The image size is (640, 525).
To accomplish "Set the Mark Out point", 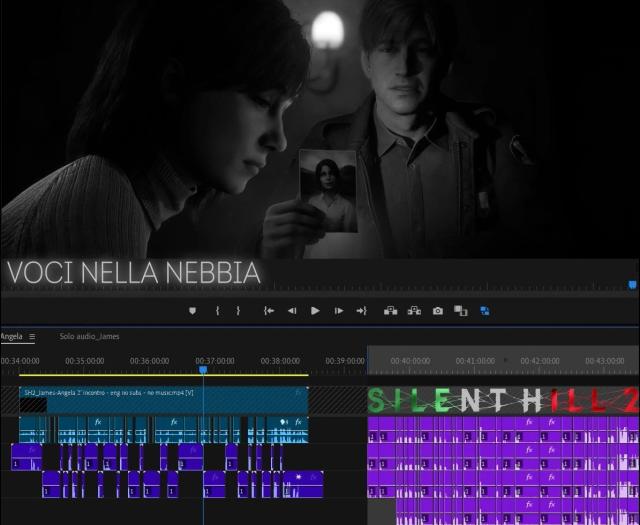I will coord(238,311).
